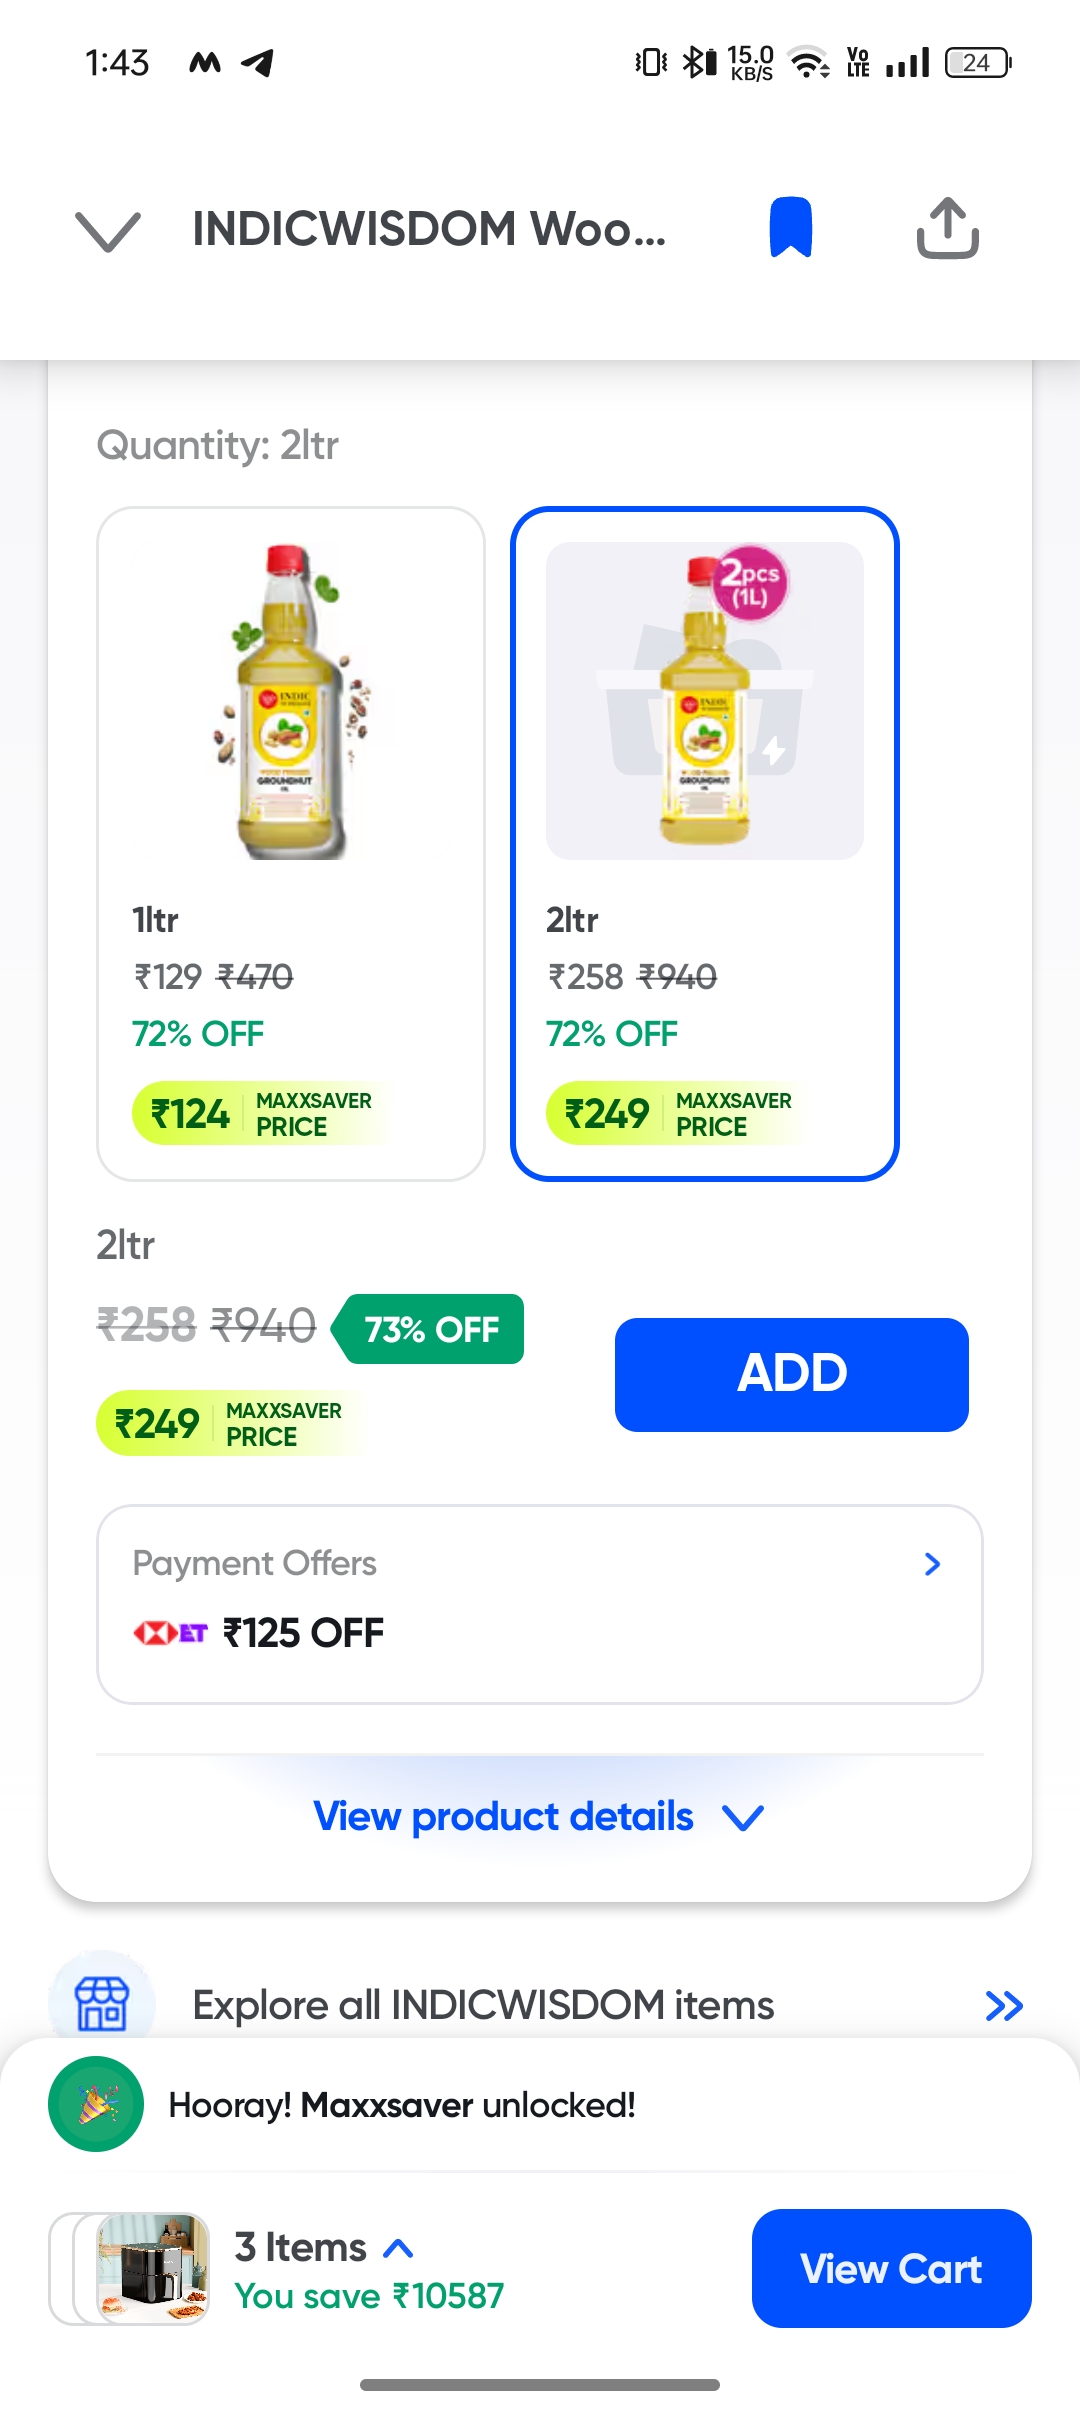Tap the Telegram notification icon in status bar
The width and height of the screenshot is (1080, 2412).
pos(258,63)
